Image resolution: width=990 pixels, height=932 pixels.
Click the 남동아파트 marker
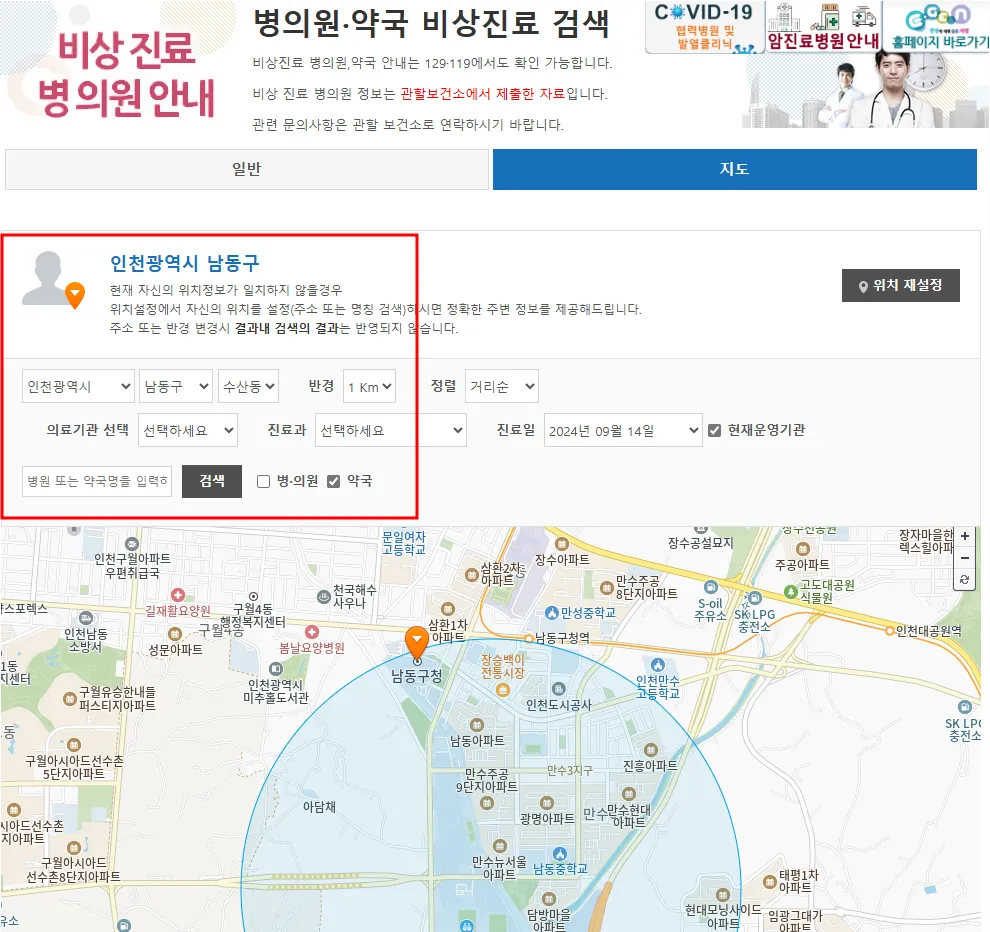pos(477,724)
